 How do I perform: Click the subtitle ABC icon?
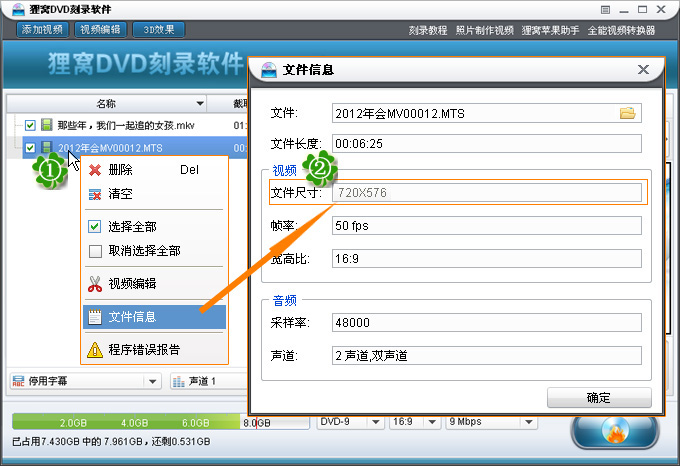18,381
